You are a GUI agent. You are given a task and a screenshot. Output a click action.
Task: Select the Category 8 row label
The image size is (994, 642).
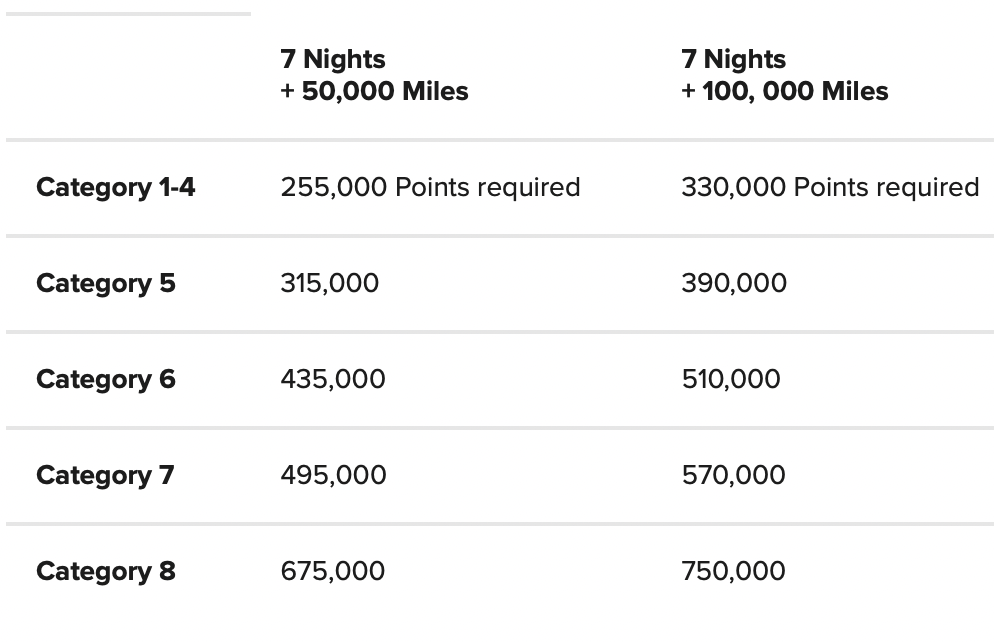pos(106,572)
